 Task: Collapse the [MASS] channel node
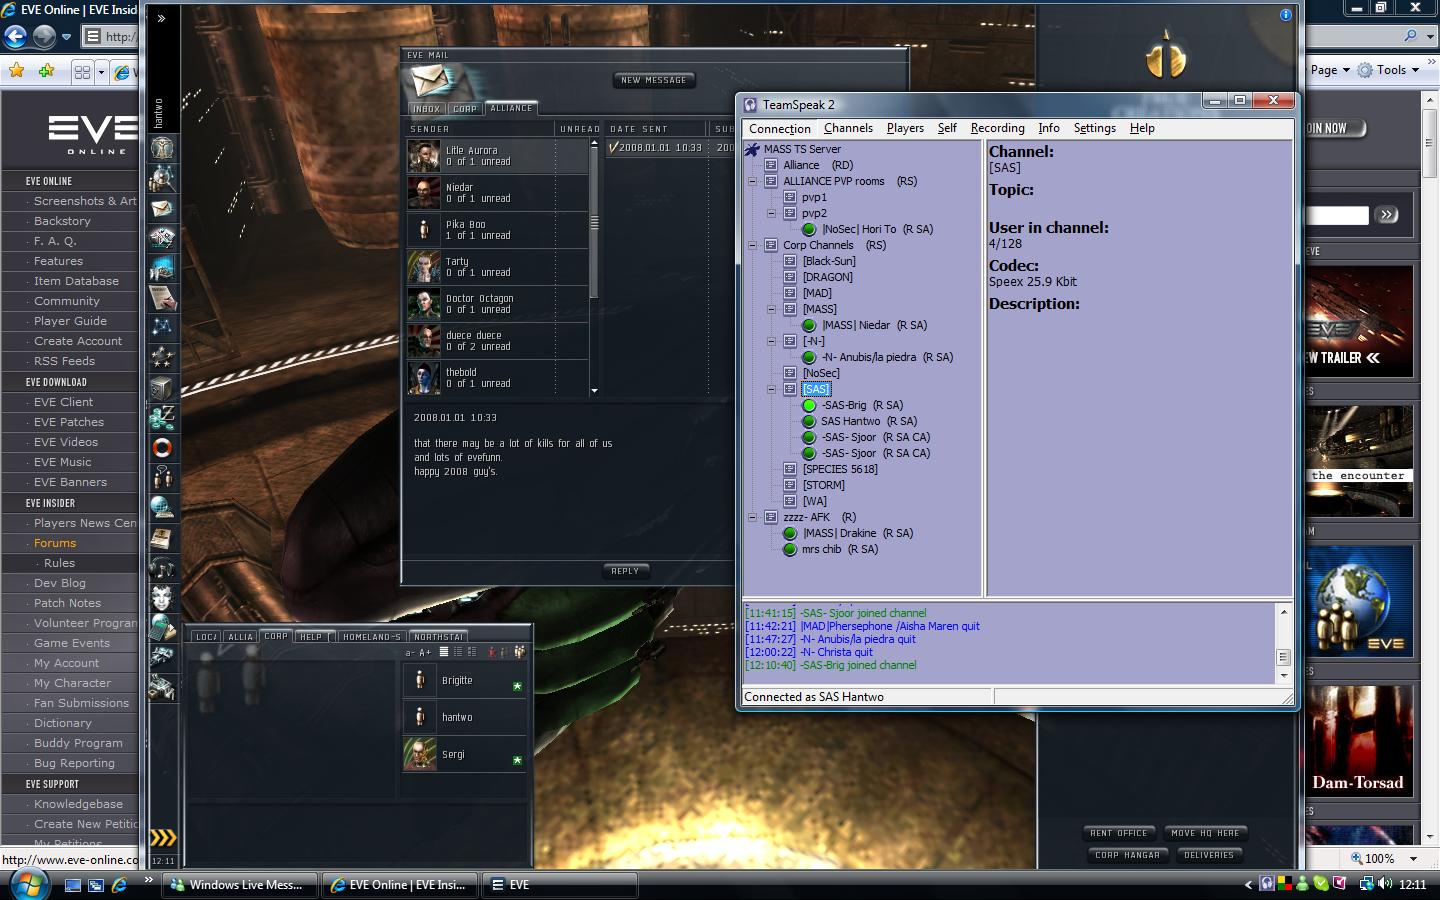tap(771, 309)
